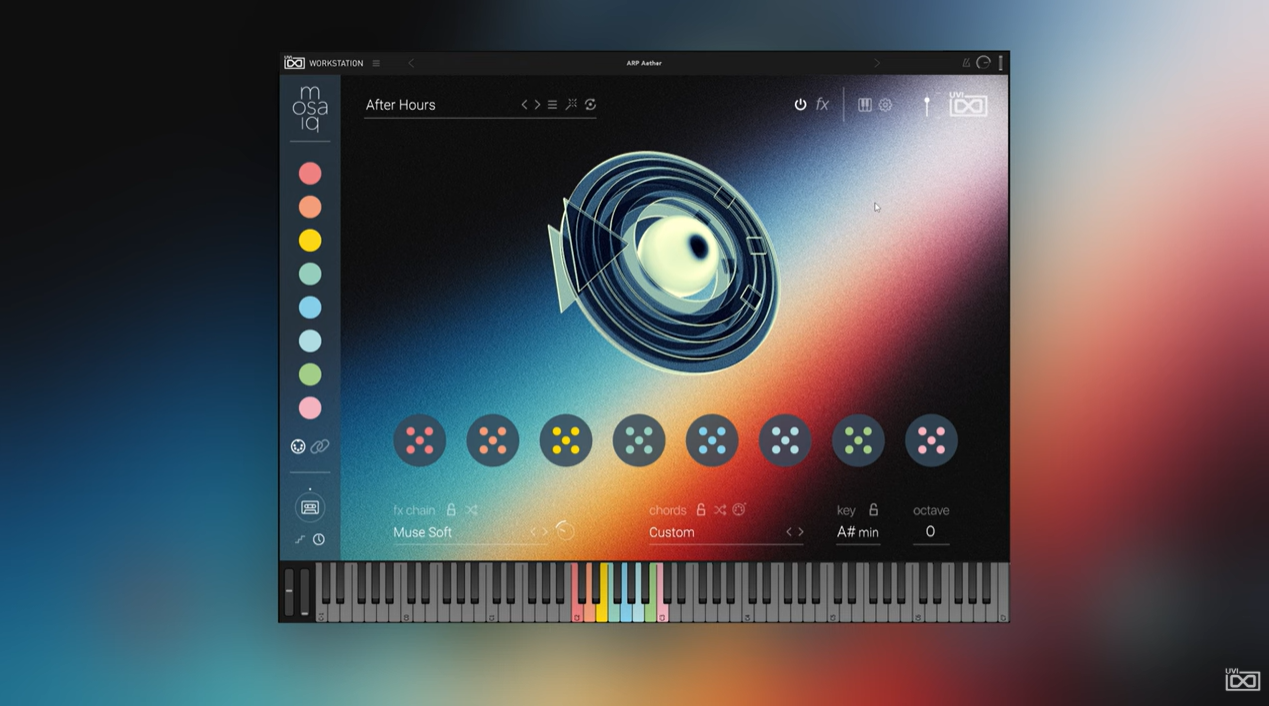1269x706 pixels.
Task: Click the octave value field
Action: pos(930,532)
